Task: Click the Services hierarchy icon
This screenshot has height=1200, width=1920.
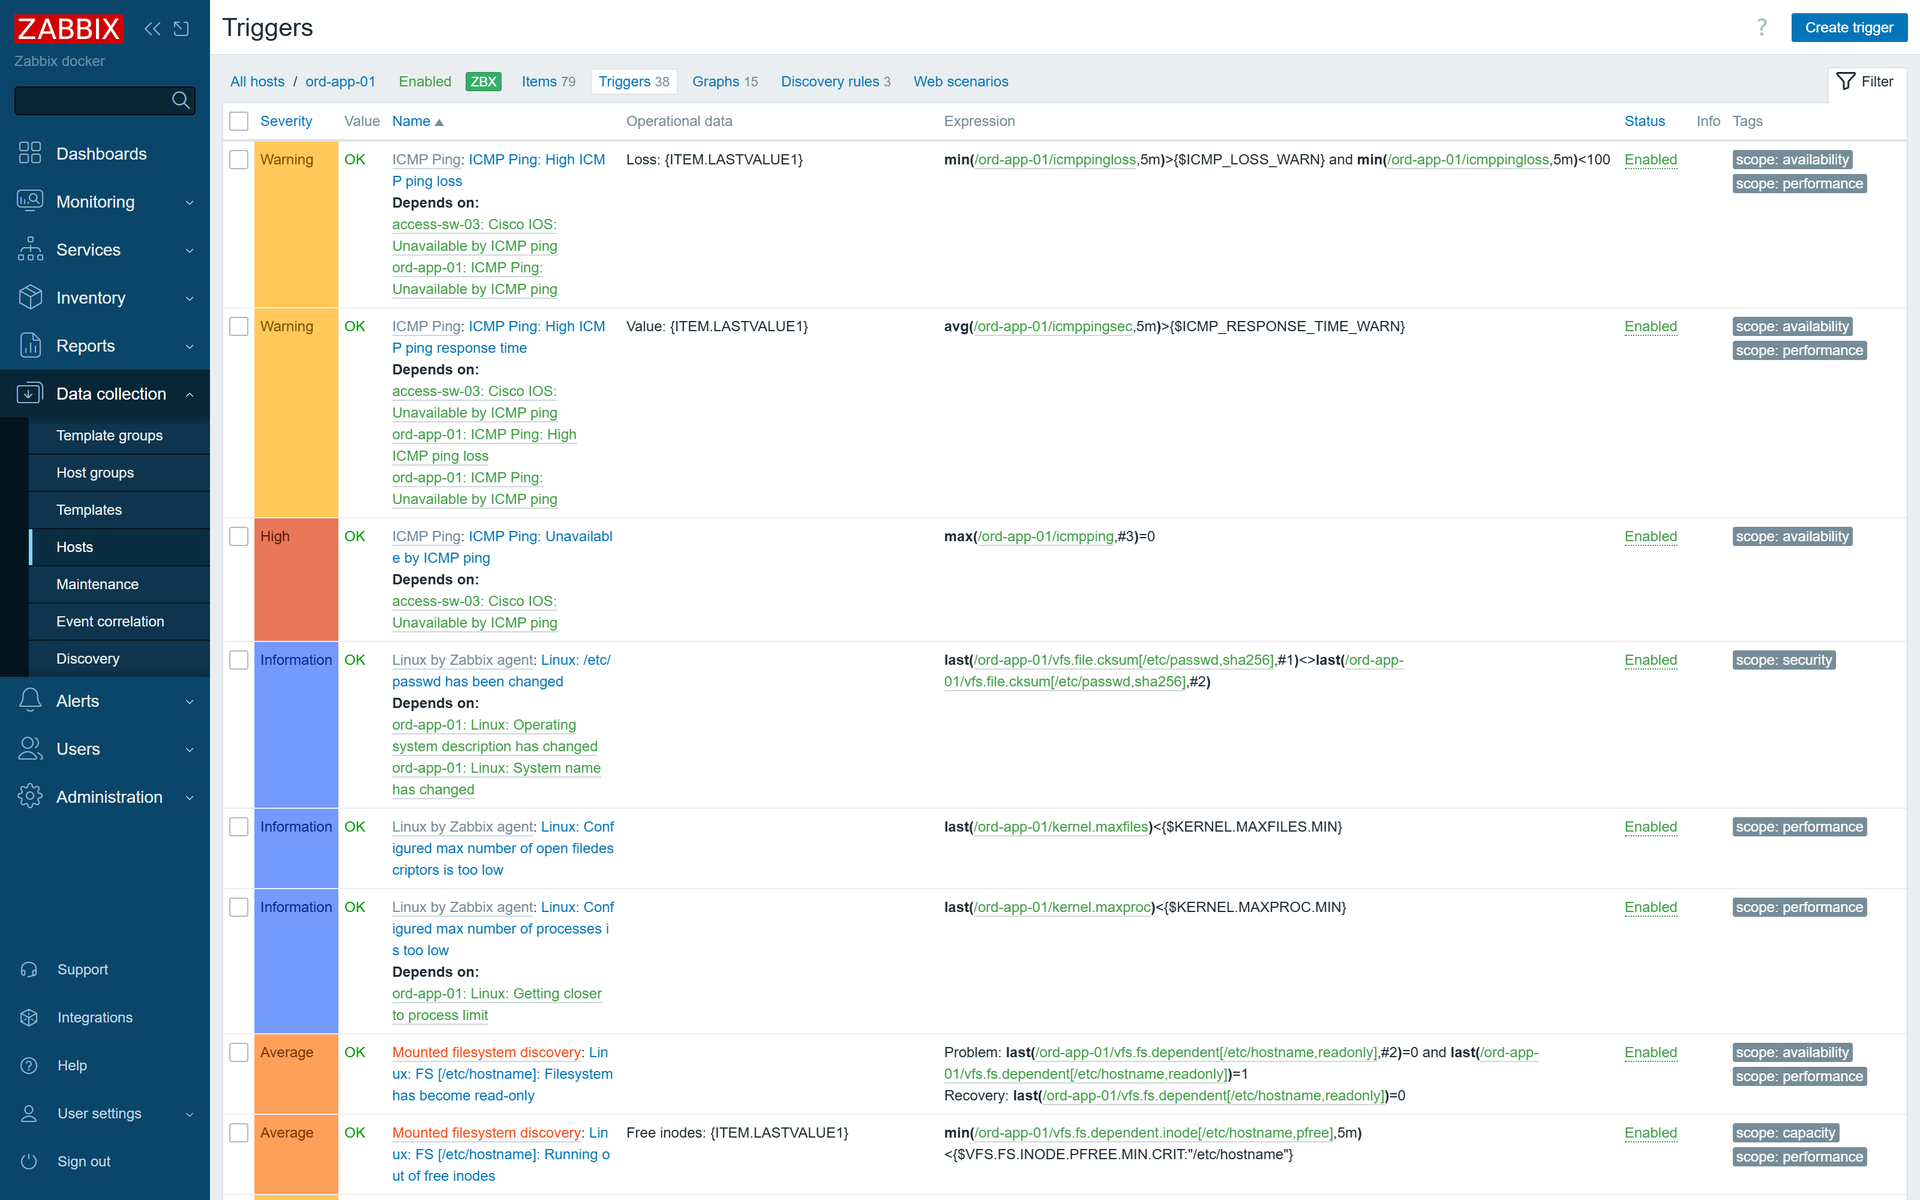Action: point(30,249)
